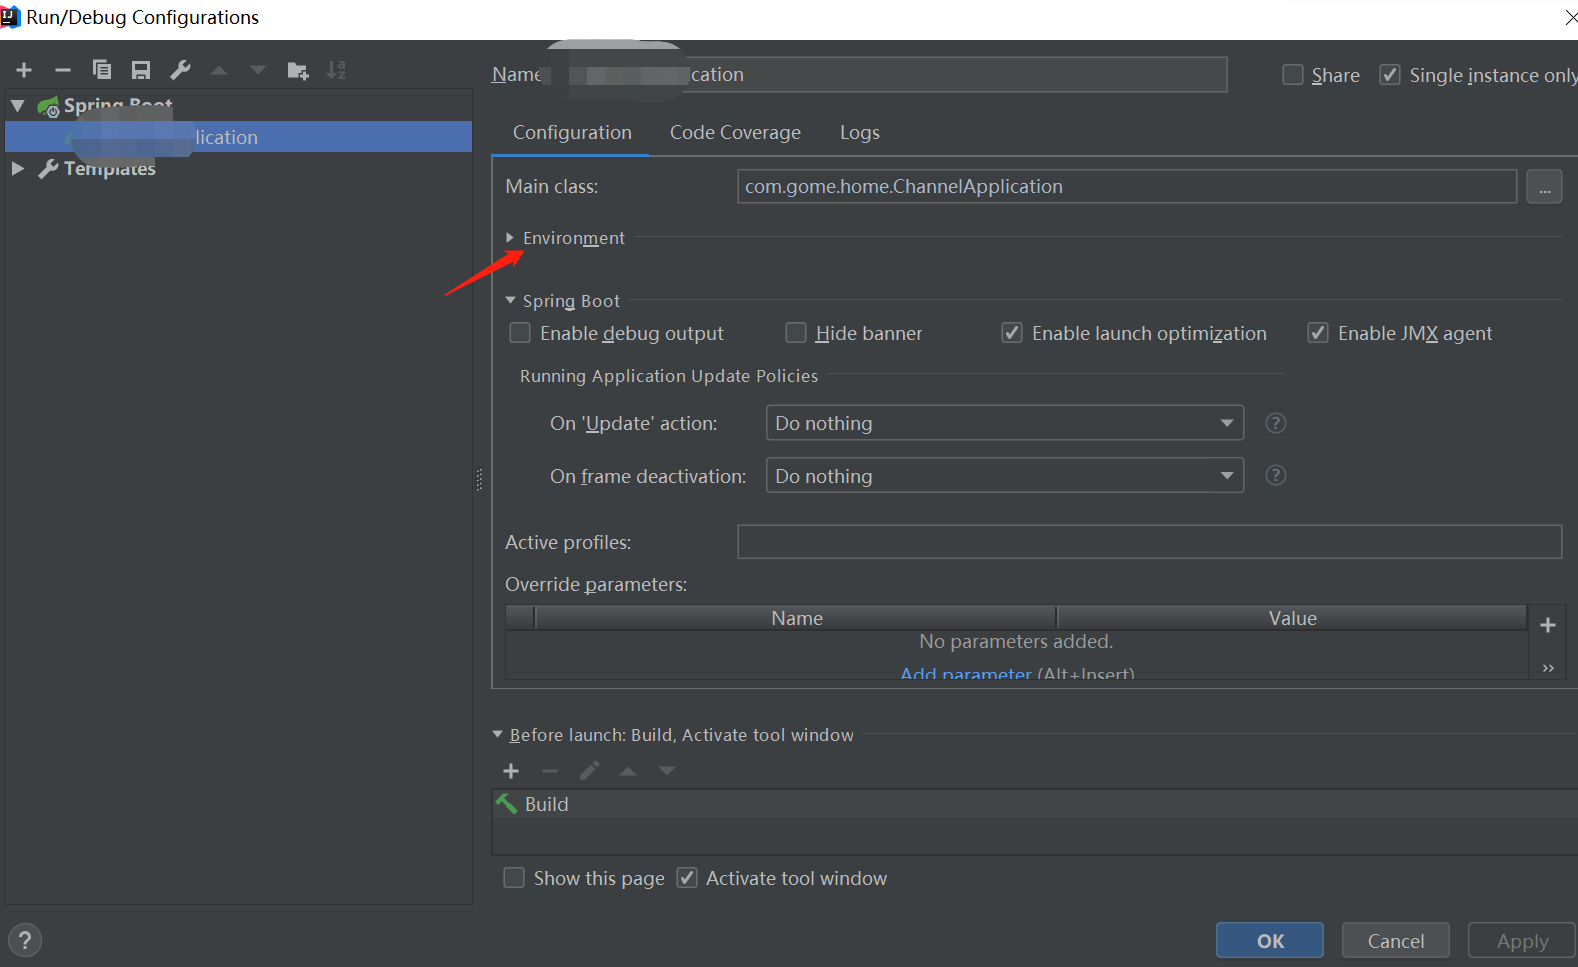Move configuration down in the left toolbar
Screen dimensions: 1578x967
coord(258,70)
